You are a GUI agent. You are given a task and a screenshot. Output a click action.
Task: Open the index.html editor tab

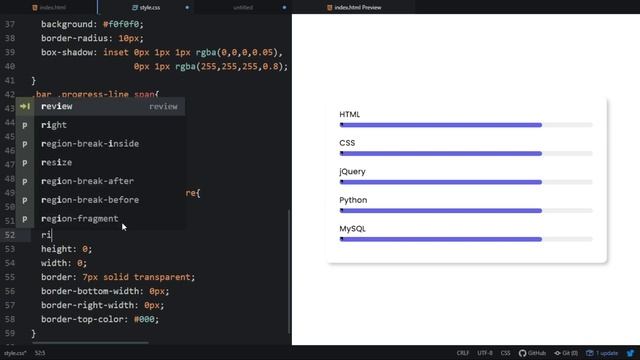pyautogui.click(x=49, y=7)
